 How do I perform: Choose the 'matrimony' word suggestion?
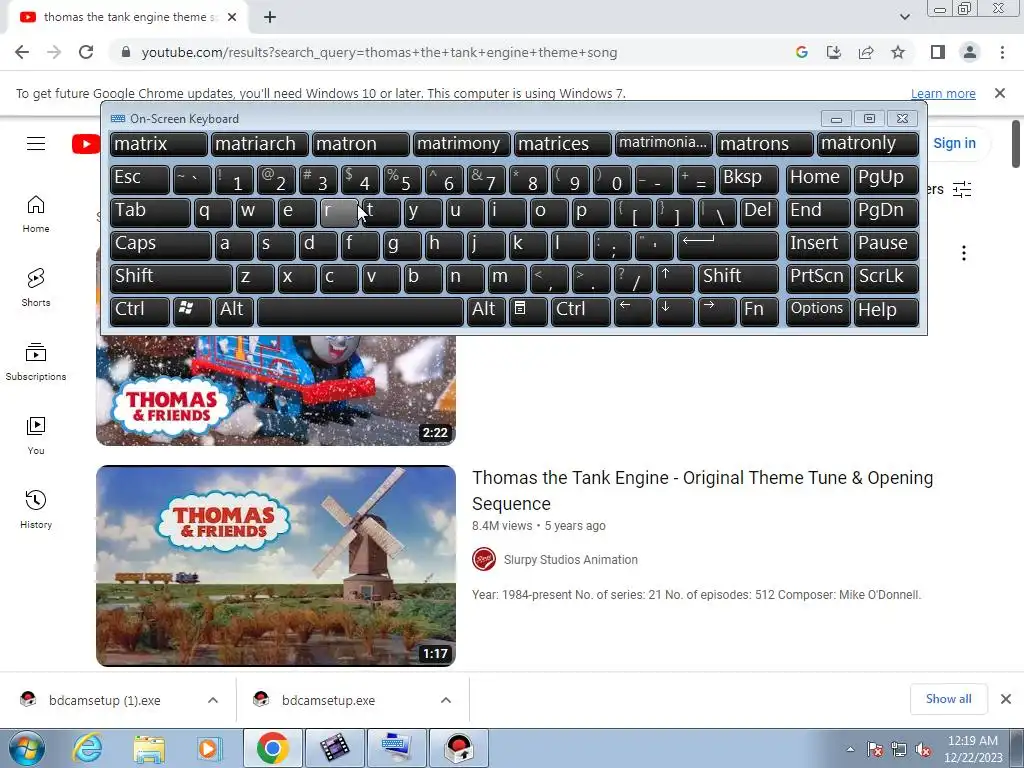click(x=462, y=144)
